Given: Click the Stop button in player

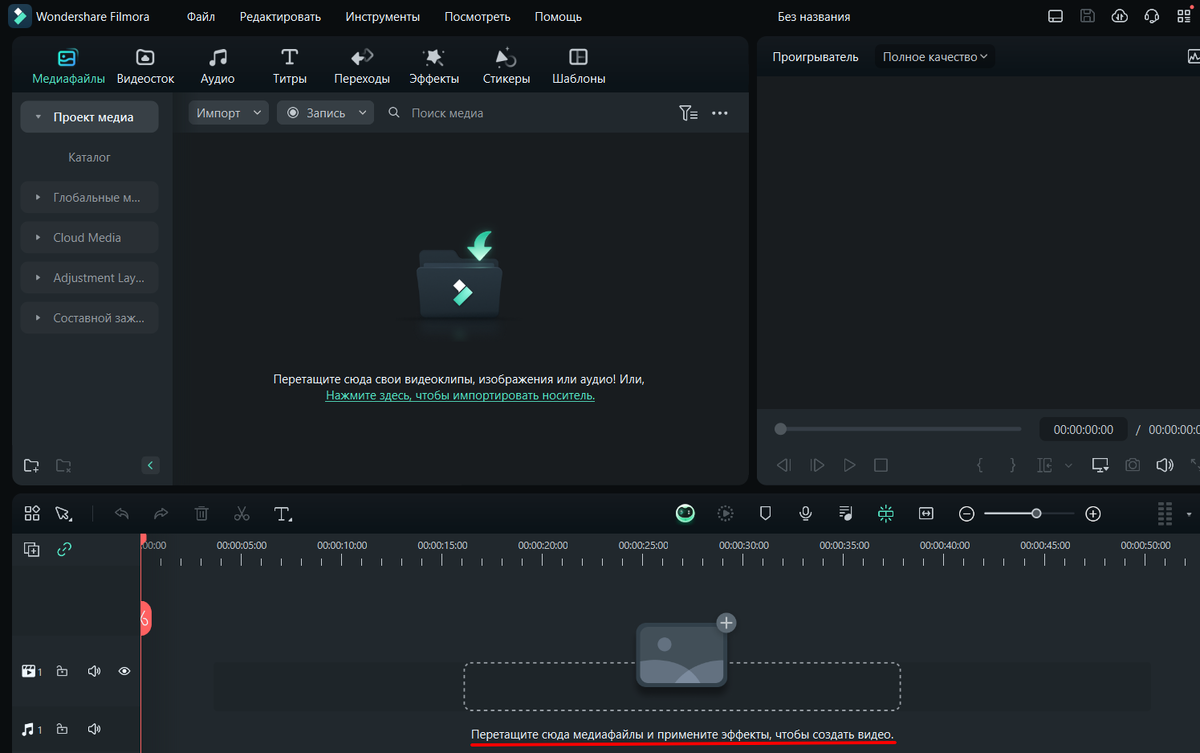Looking at the screenshot, I should [881, 465].
